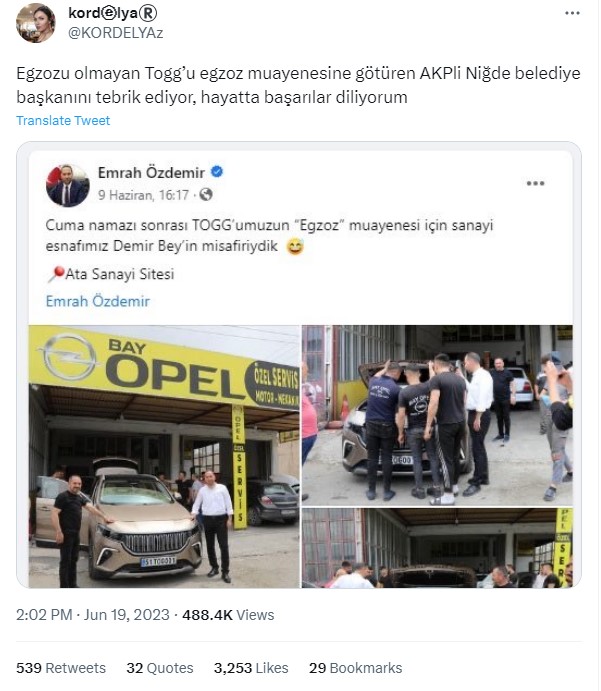The height and width of the screenshot is (691, 601).
Task: Open kordelya's profile avatar
Action: point(36,23)
